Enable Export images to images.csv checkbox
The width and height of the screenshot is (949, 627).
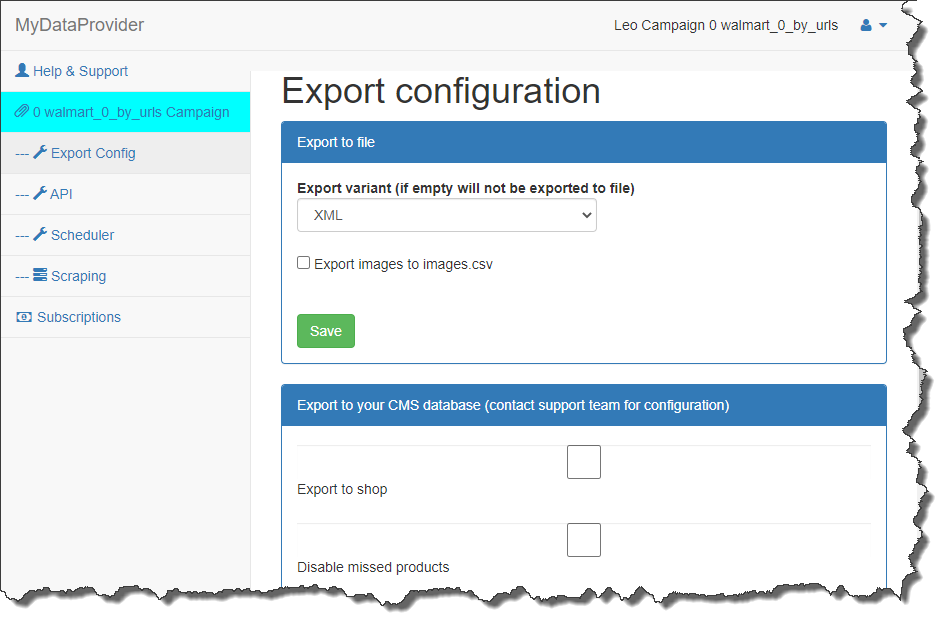click(304, 263)
